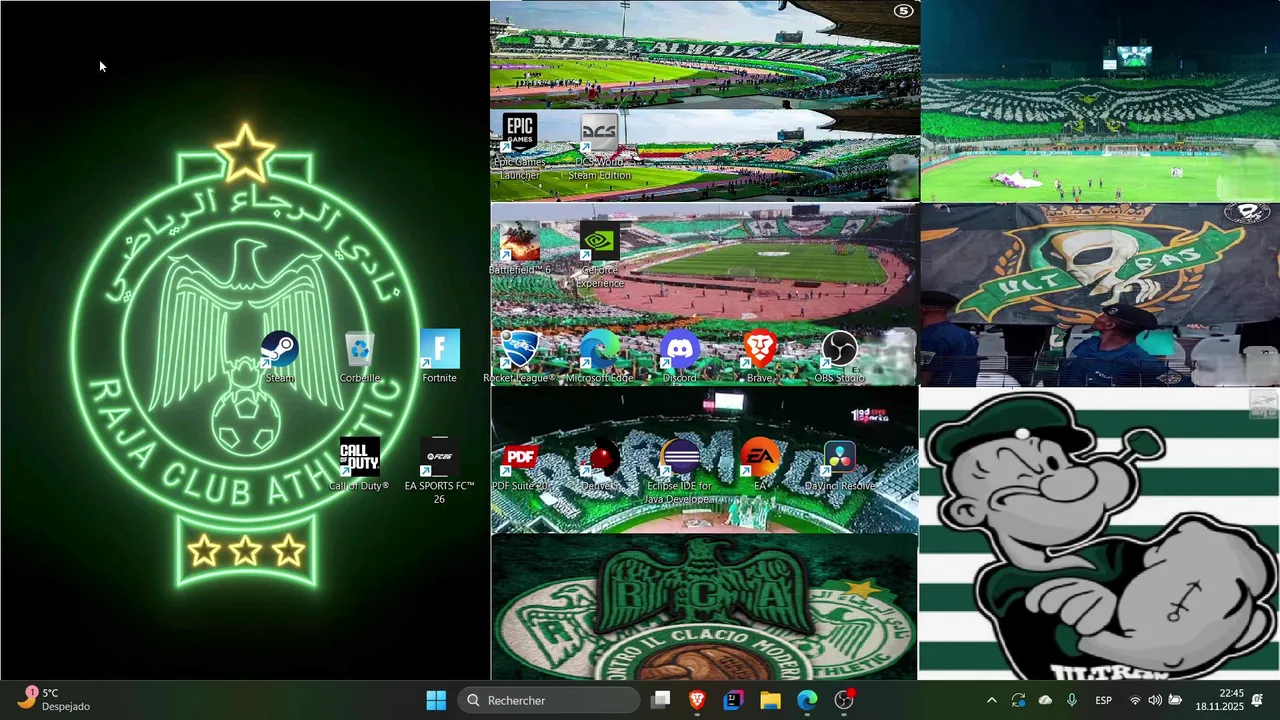The height and width of the screenshot is (720, 1280).
Task: Open the Steam desktop shortcut
Action: point(280,358)
